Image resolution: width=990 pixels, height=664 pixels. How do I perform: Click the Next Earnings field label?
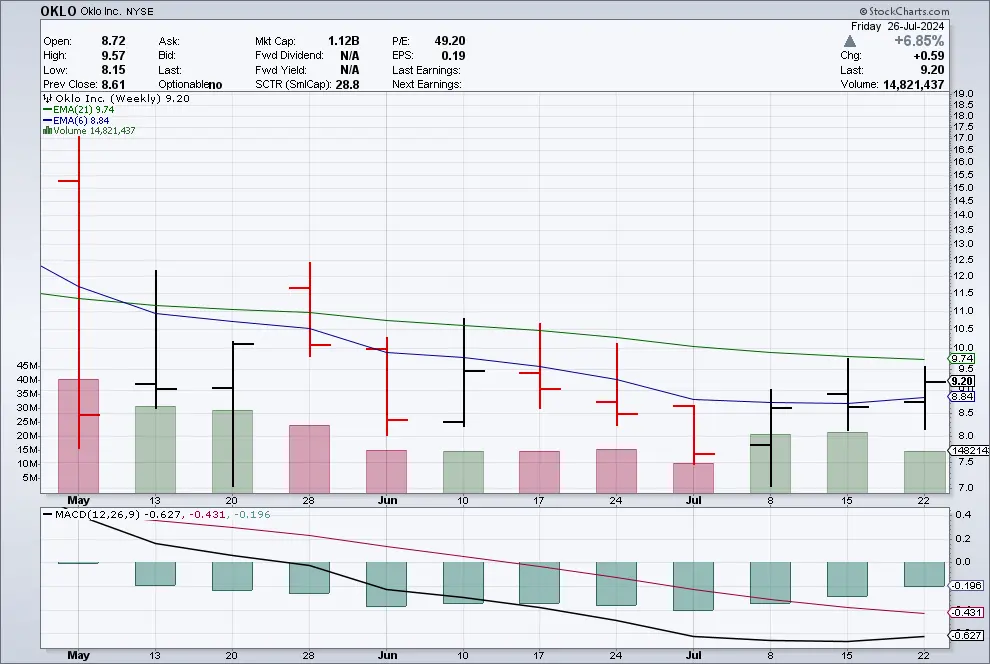point(427,84)
